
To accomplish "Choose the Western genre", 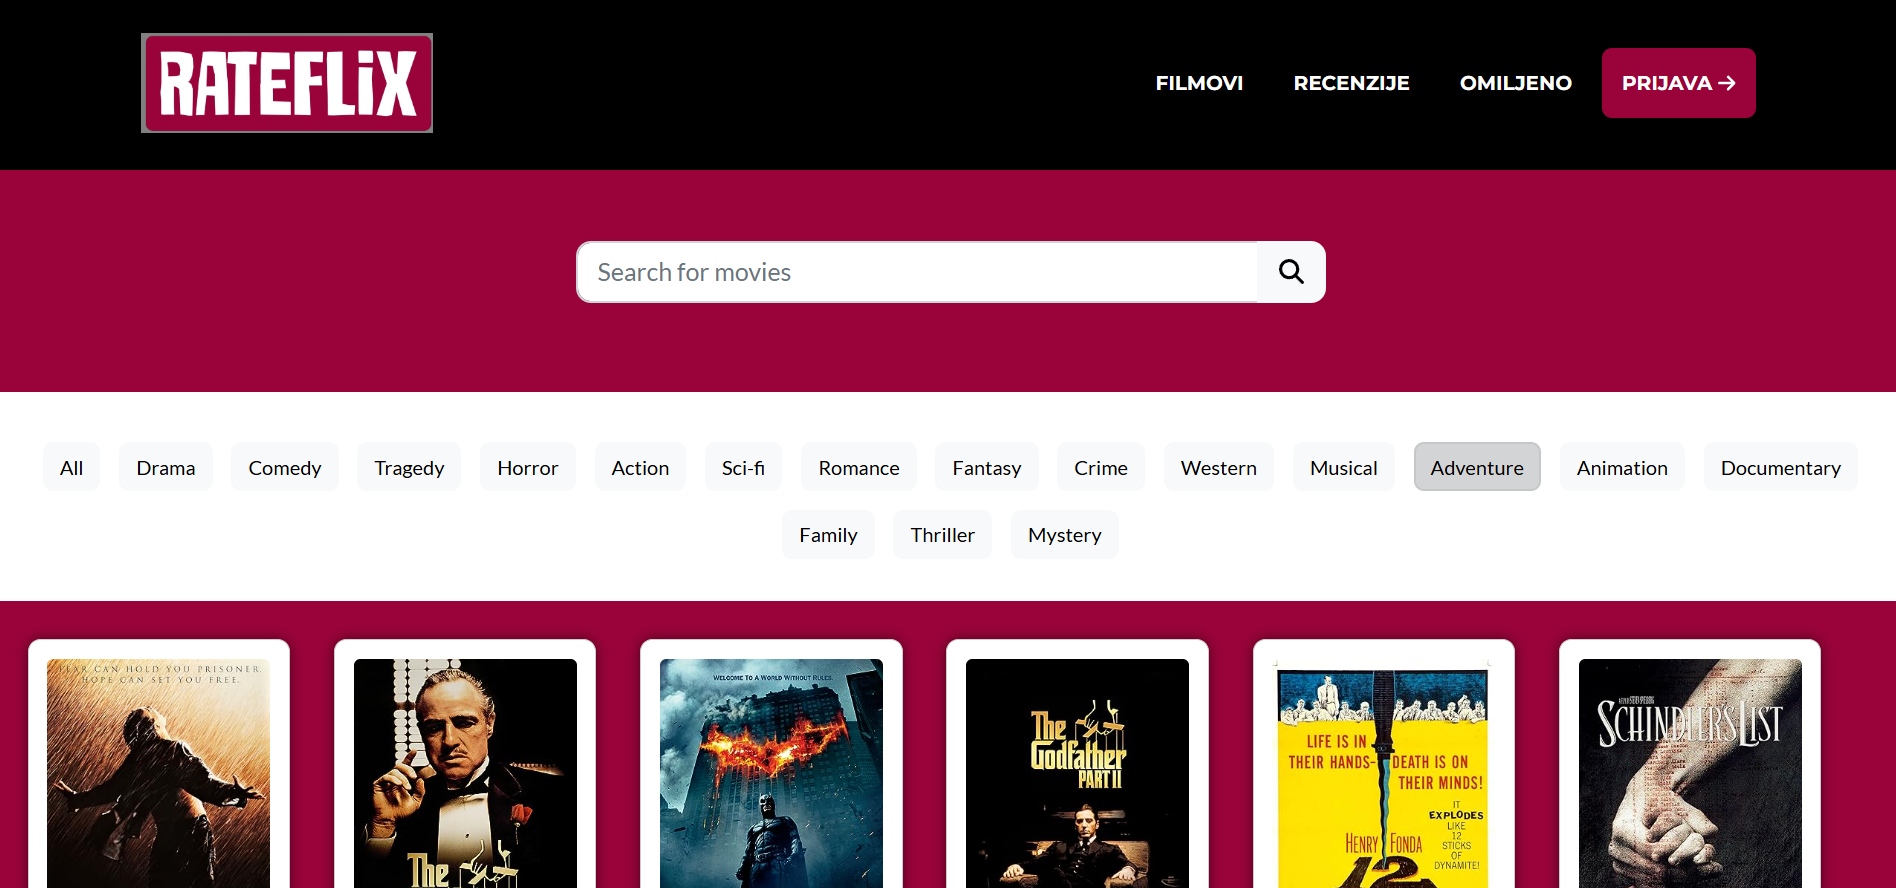I will click(x=1219, y=467).
